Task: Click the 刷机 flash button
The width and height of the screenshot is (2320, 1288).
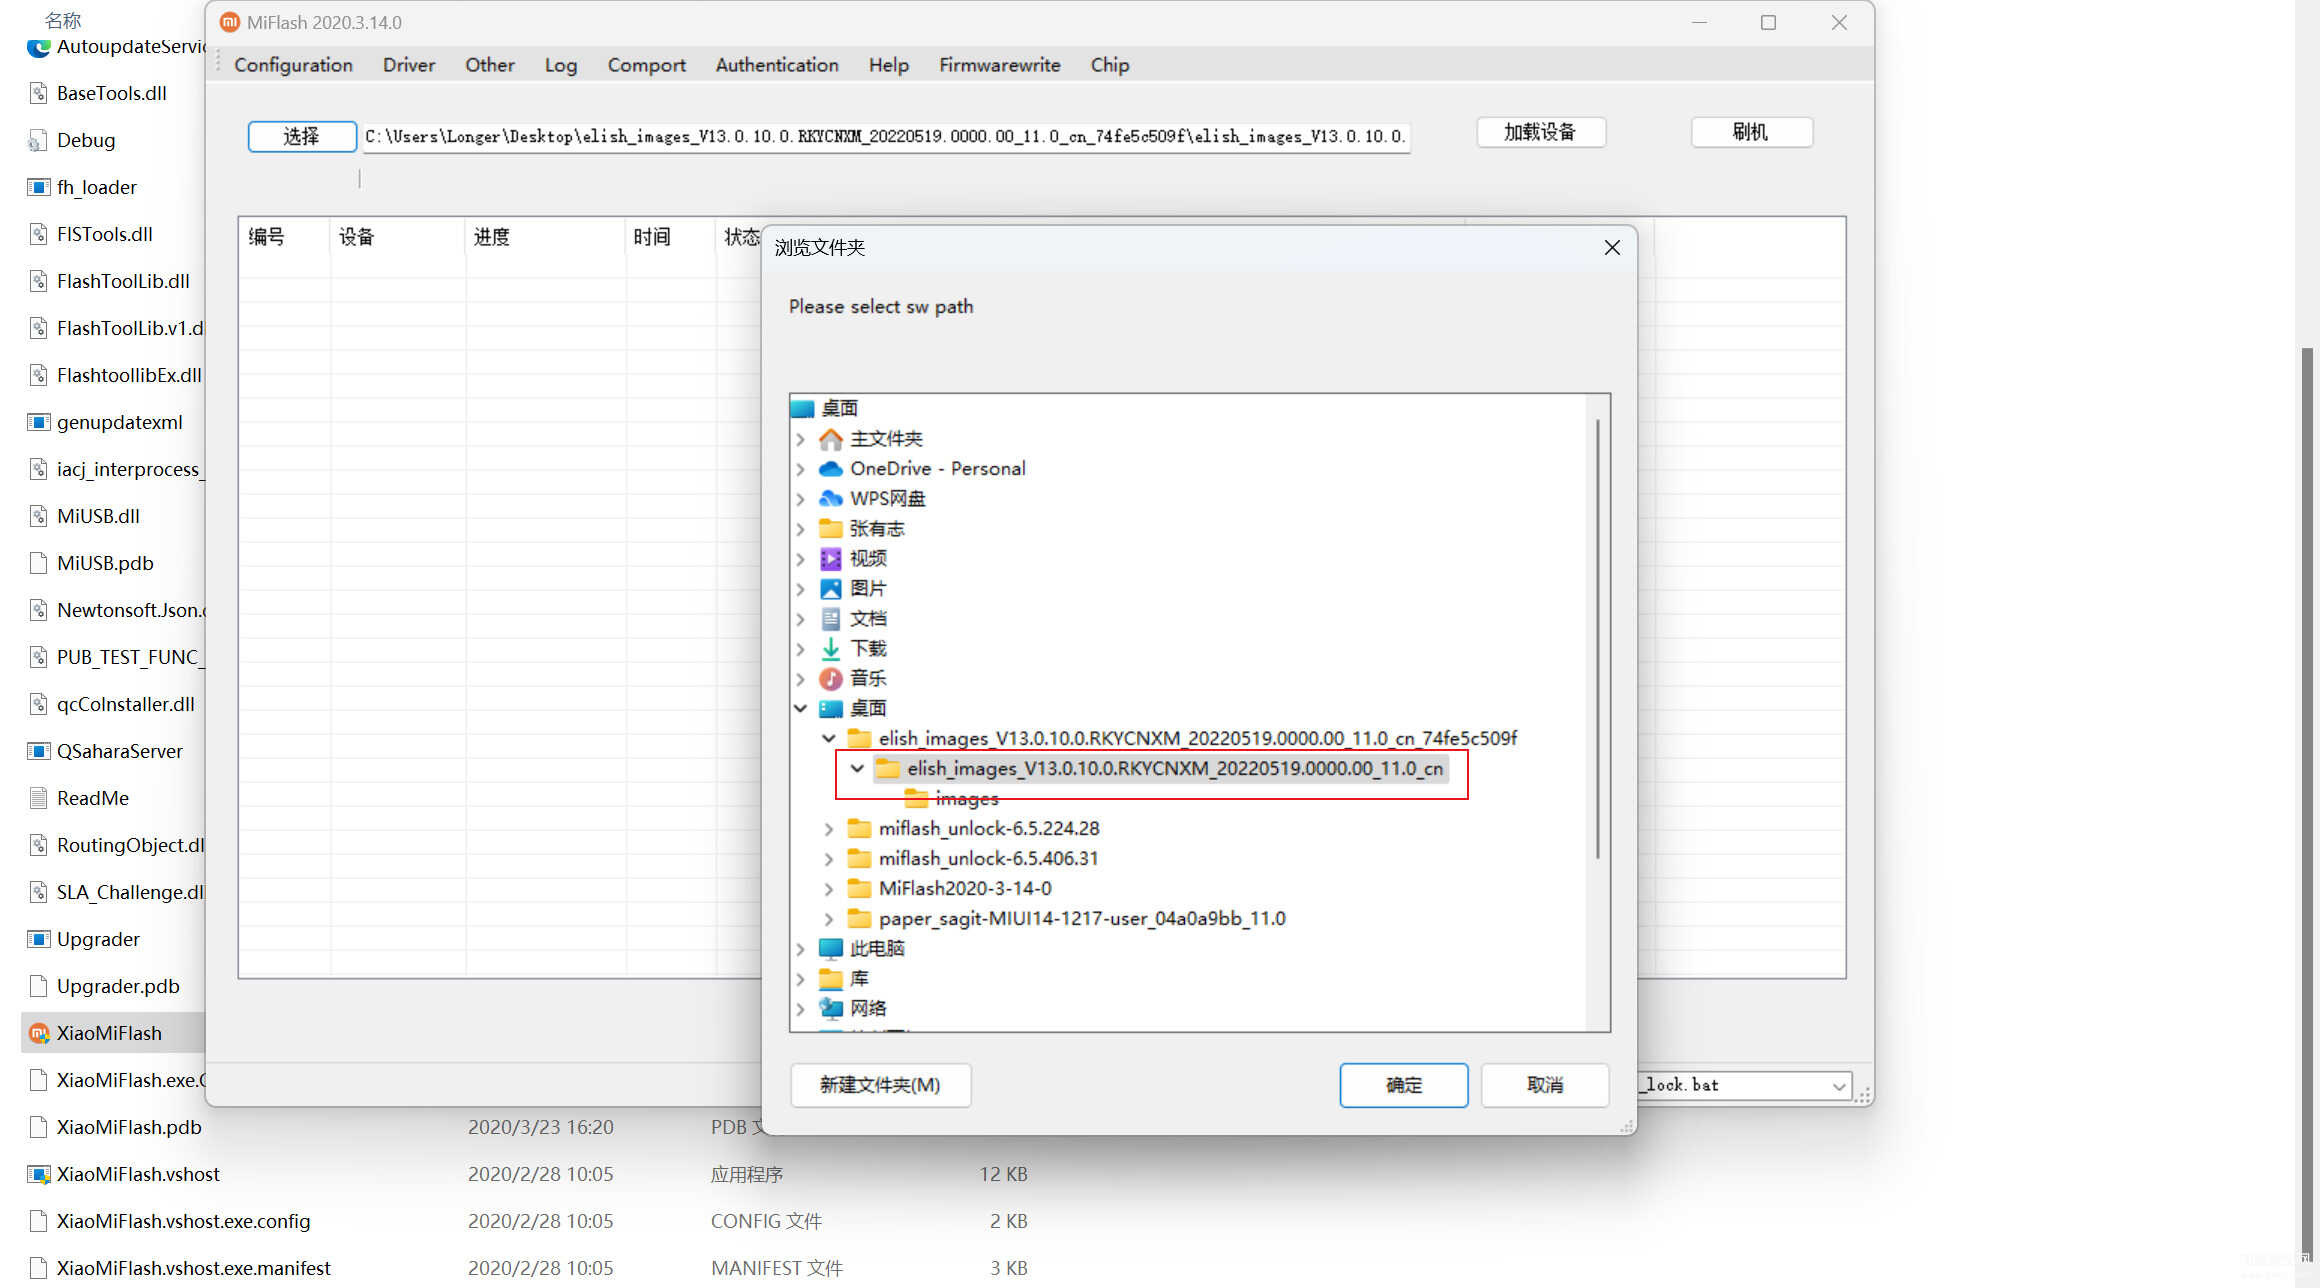Action: pos(1751,132)
